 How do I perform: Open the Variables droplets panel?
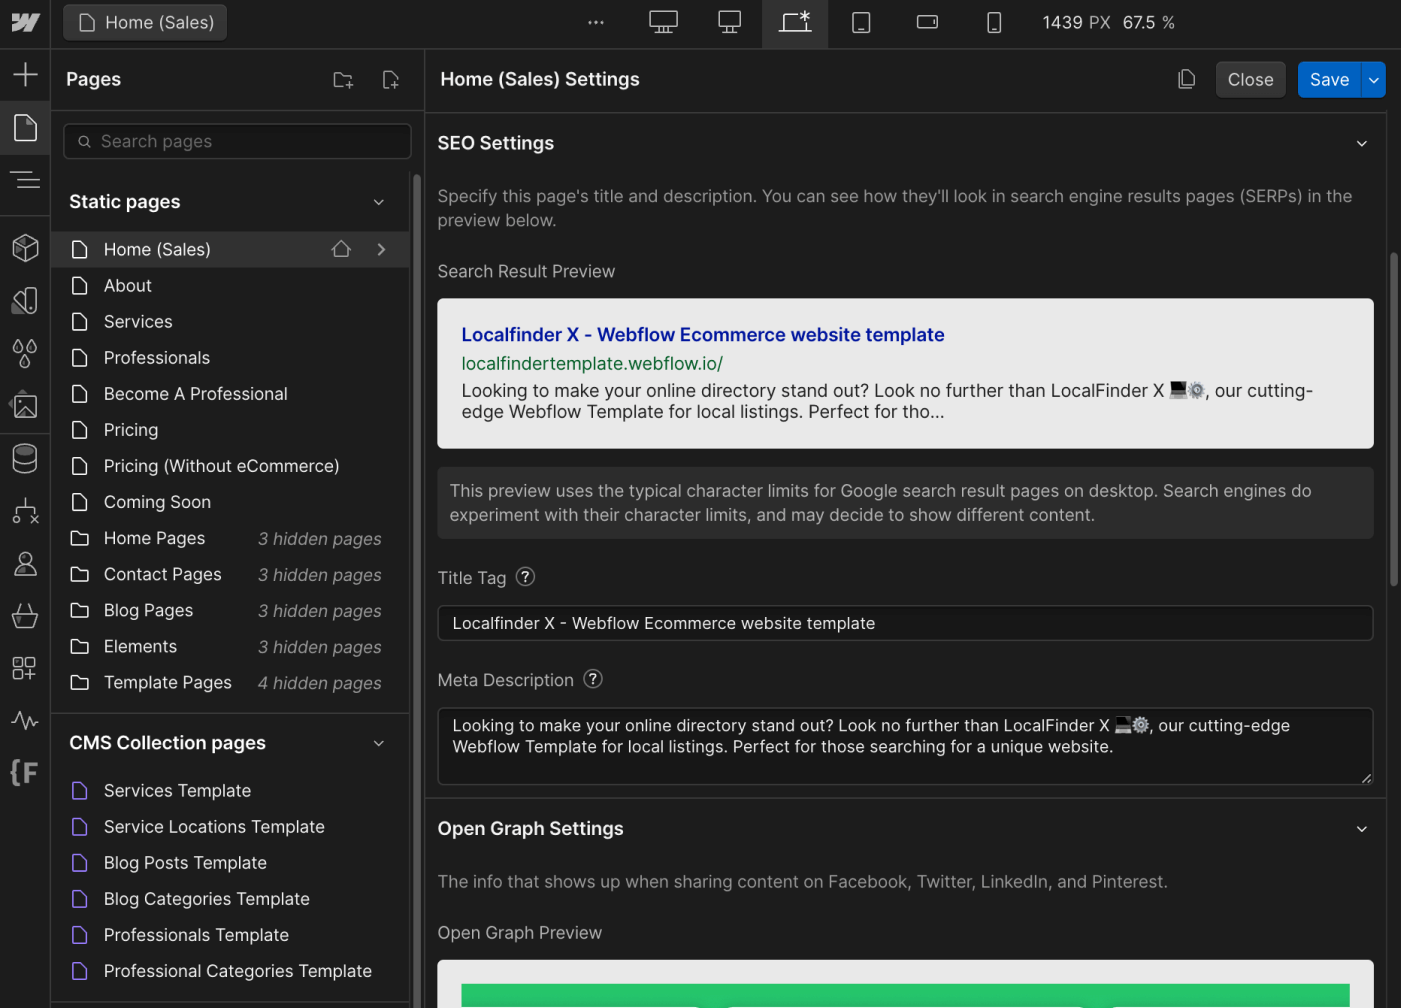tap(25, 353)
